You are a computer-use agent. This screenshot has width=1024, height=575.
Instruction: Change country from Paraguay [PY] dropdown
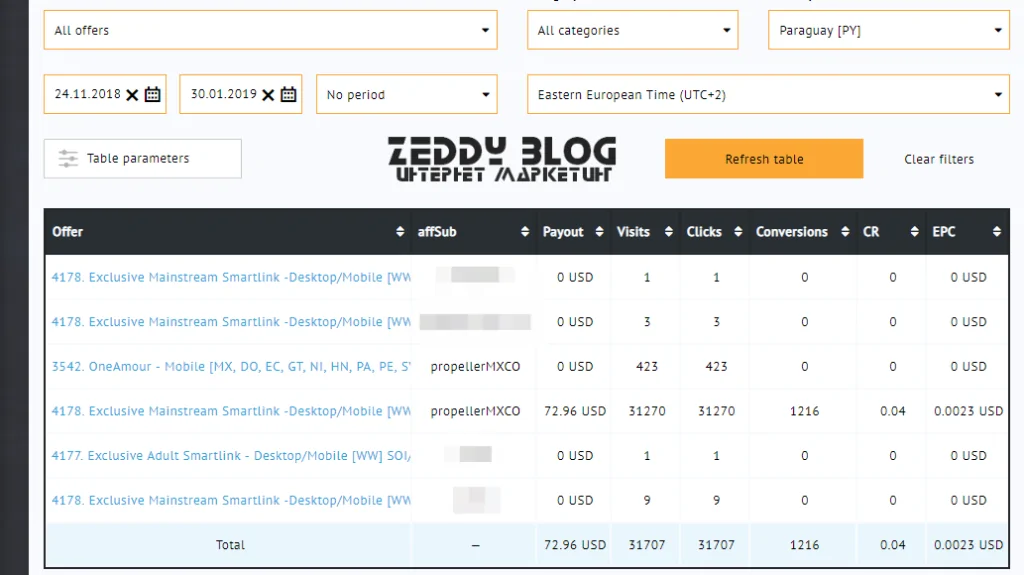click(x=888, y=30)
